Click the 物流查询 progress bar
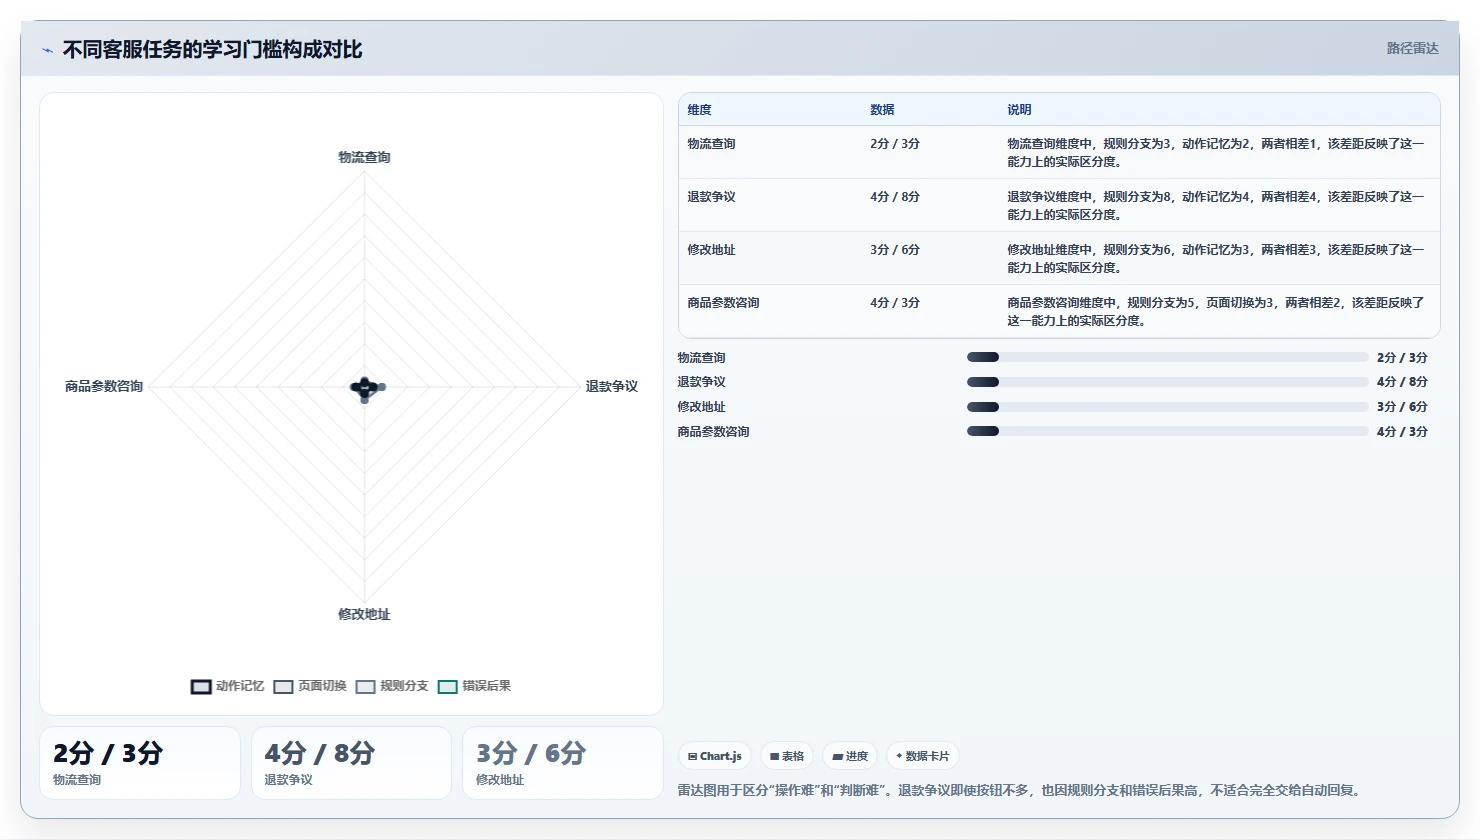 coord(1167,357)
